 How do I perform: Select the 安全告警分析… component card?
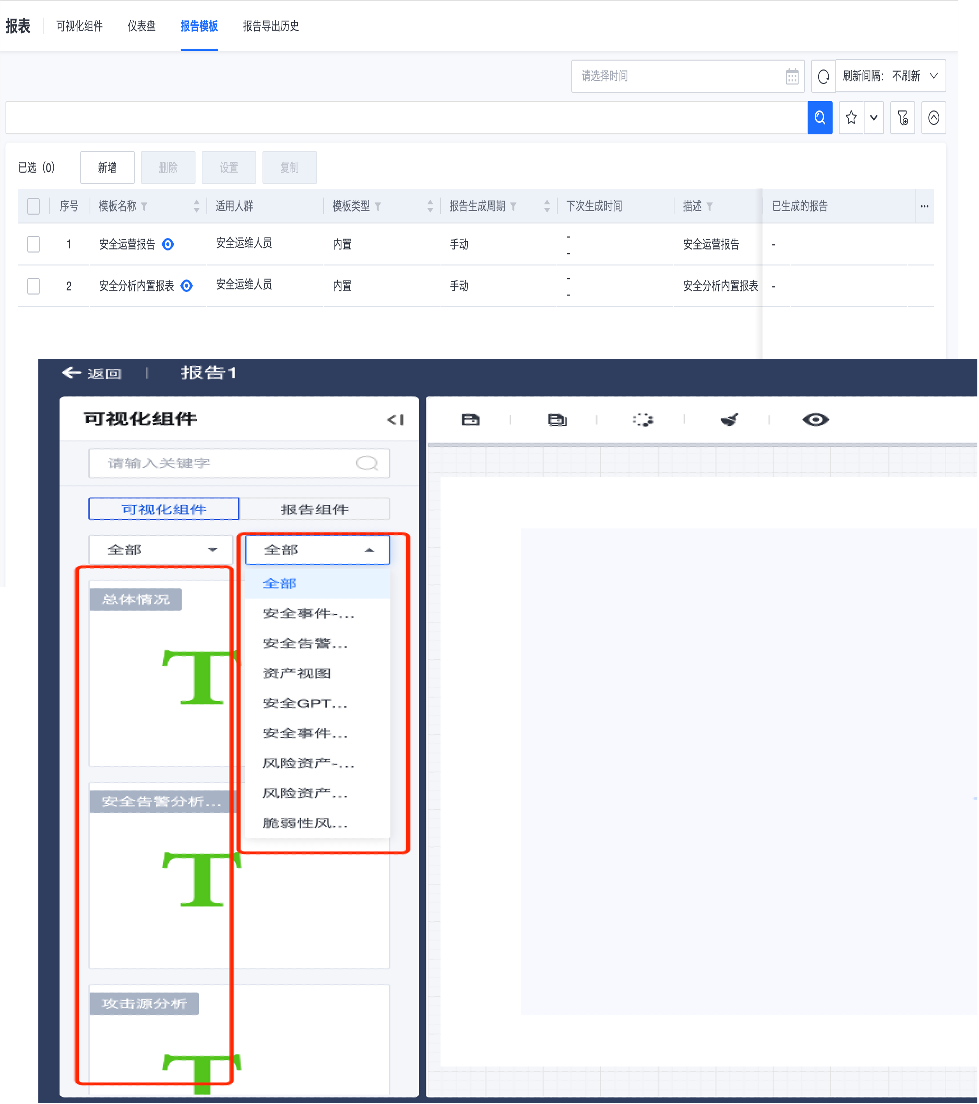click(239, 876)
